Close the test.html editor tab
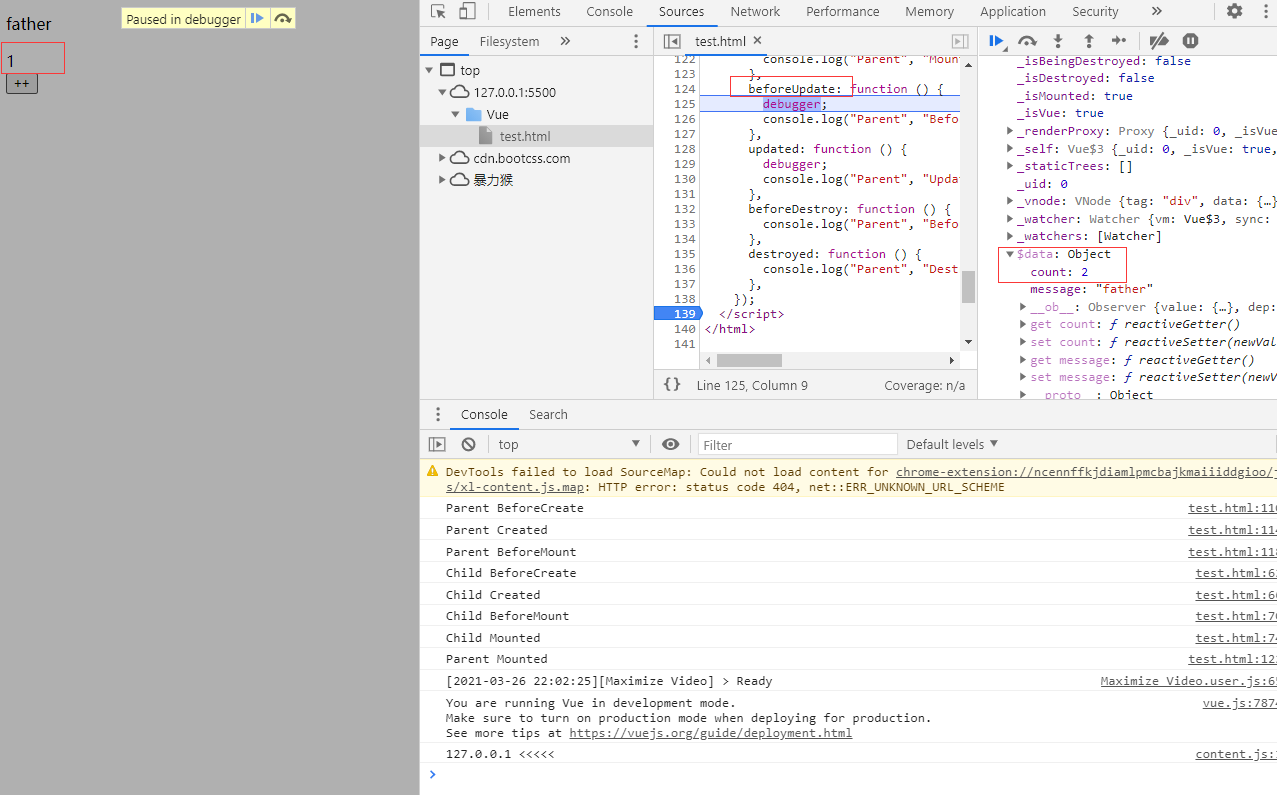The height and width of the screenshot is (795, 1277). pyautogui.click(x=757, y=41)
